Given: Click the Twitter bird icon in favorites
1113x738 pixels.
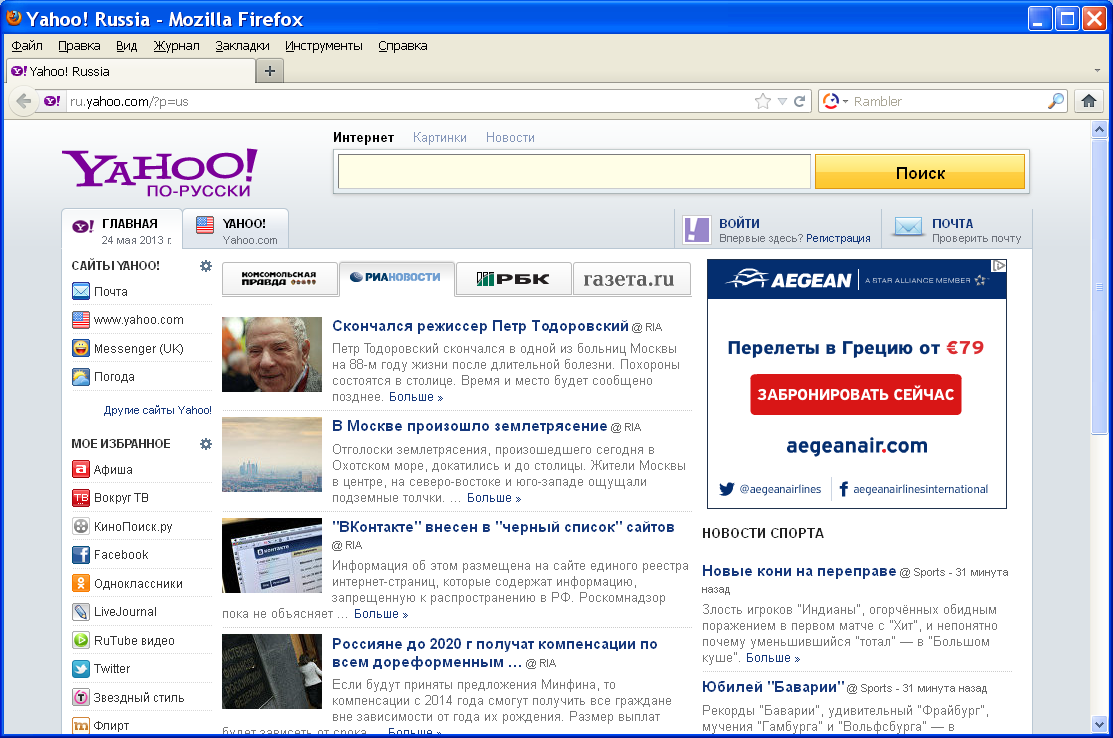Looking at the screenshot, I should [x=81, y=668].
